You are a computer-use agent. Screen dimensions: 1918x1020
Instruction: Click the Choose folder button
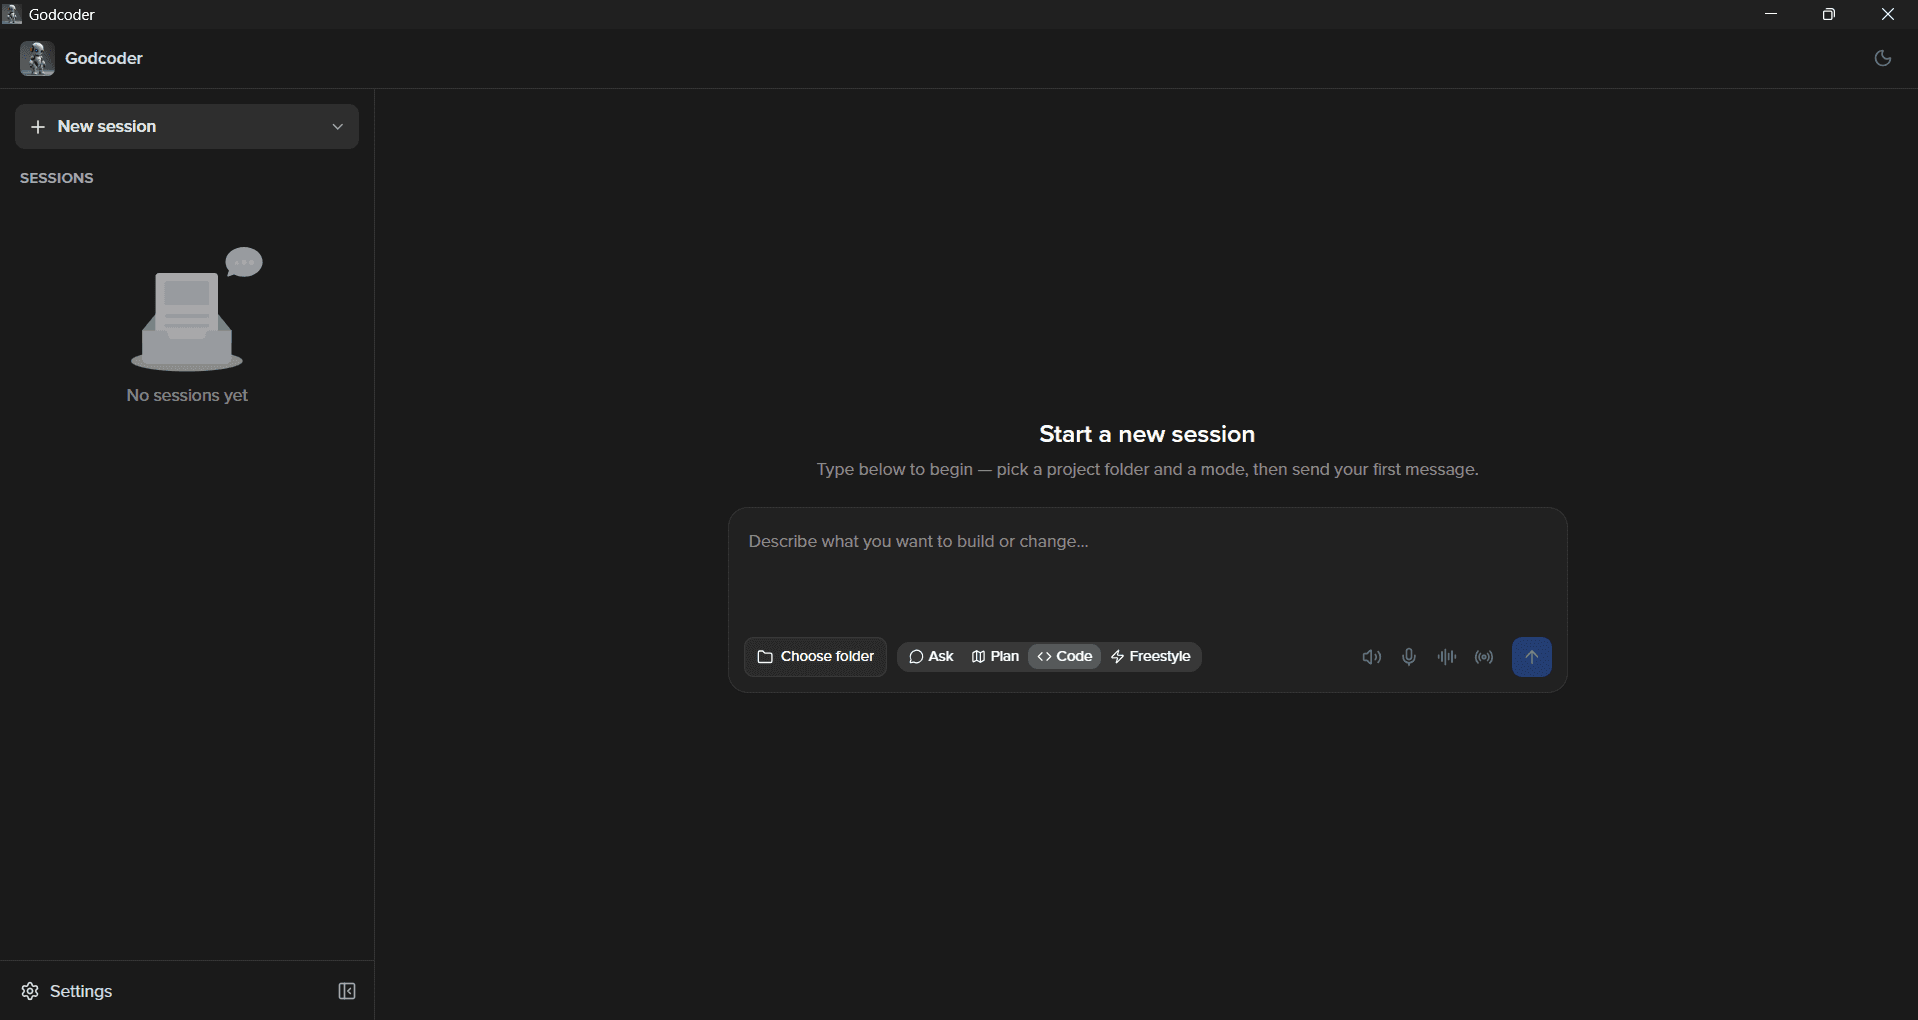(816, 657)
